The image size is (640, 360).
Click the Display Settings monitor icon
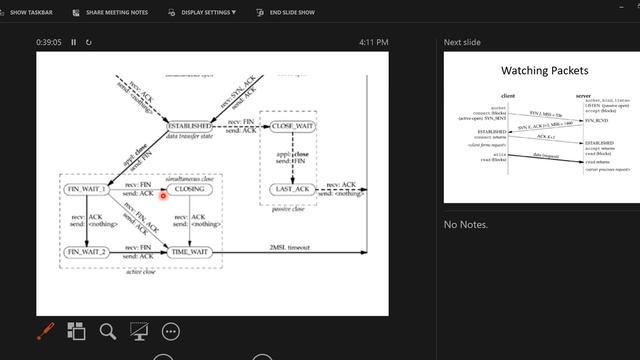[171, 13]
